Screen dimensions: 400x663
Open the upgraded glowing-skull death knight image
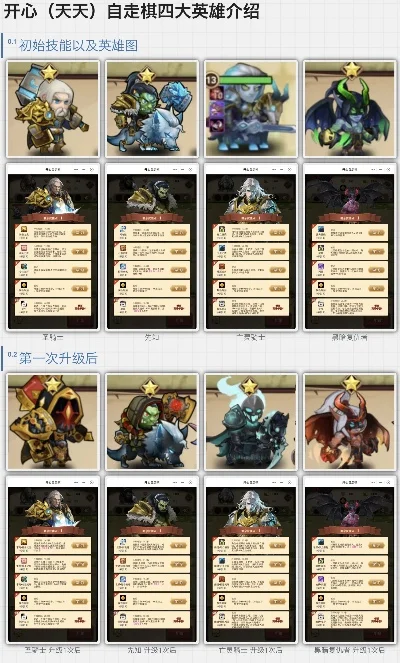[x=251, y=422]
